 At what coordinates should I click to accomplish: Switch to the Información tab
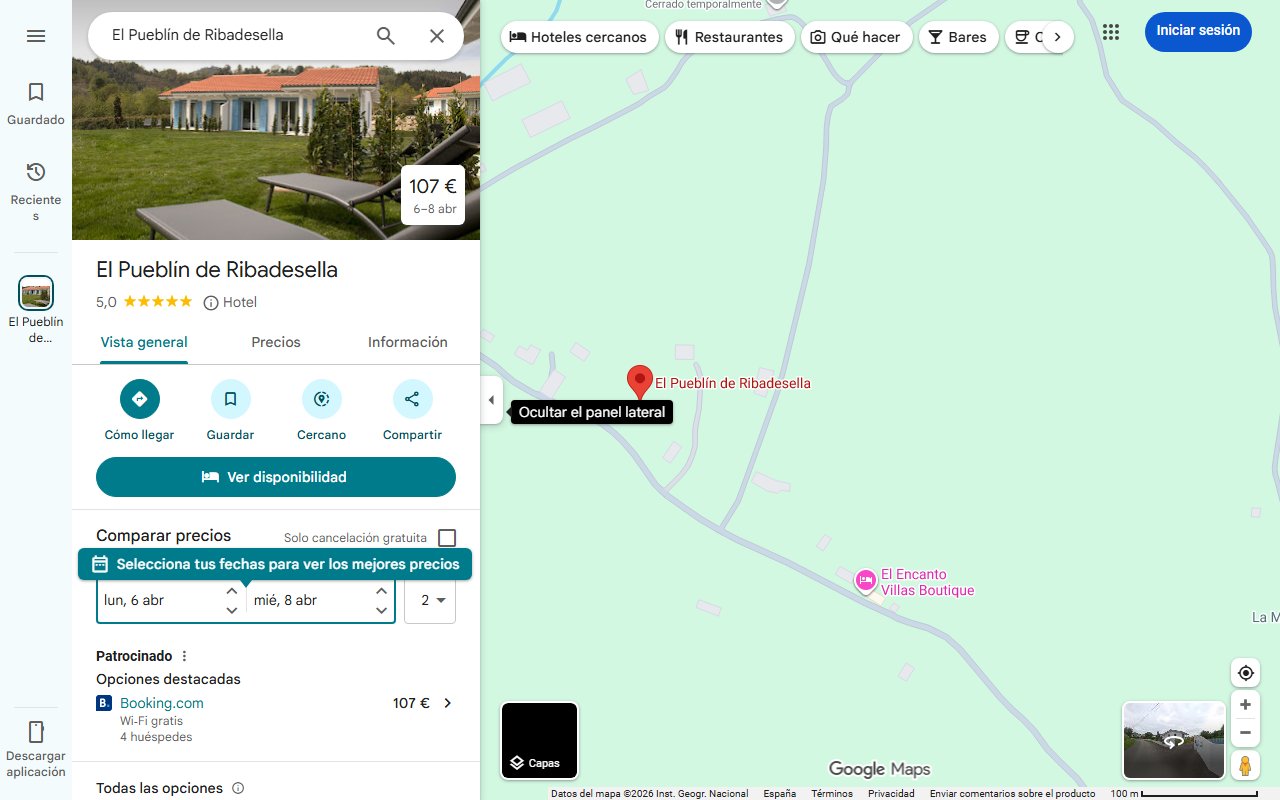[x=408, y=342]
